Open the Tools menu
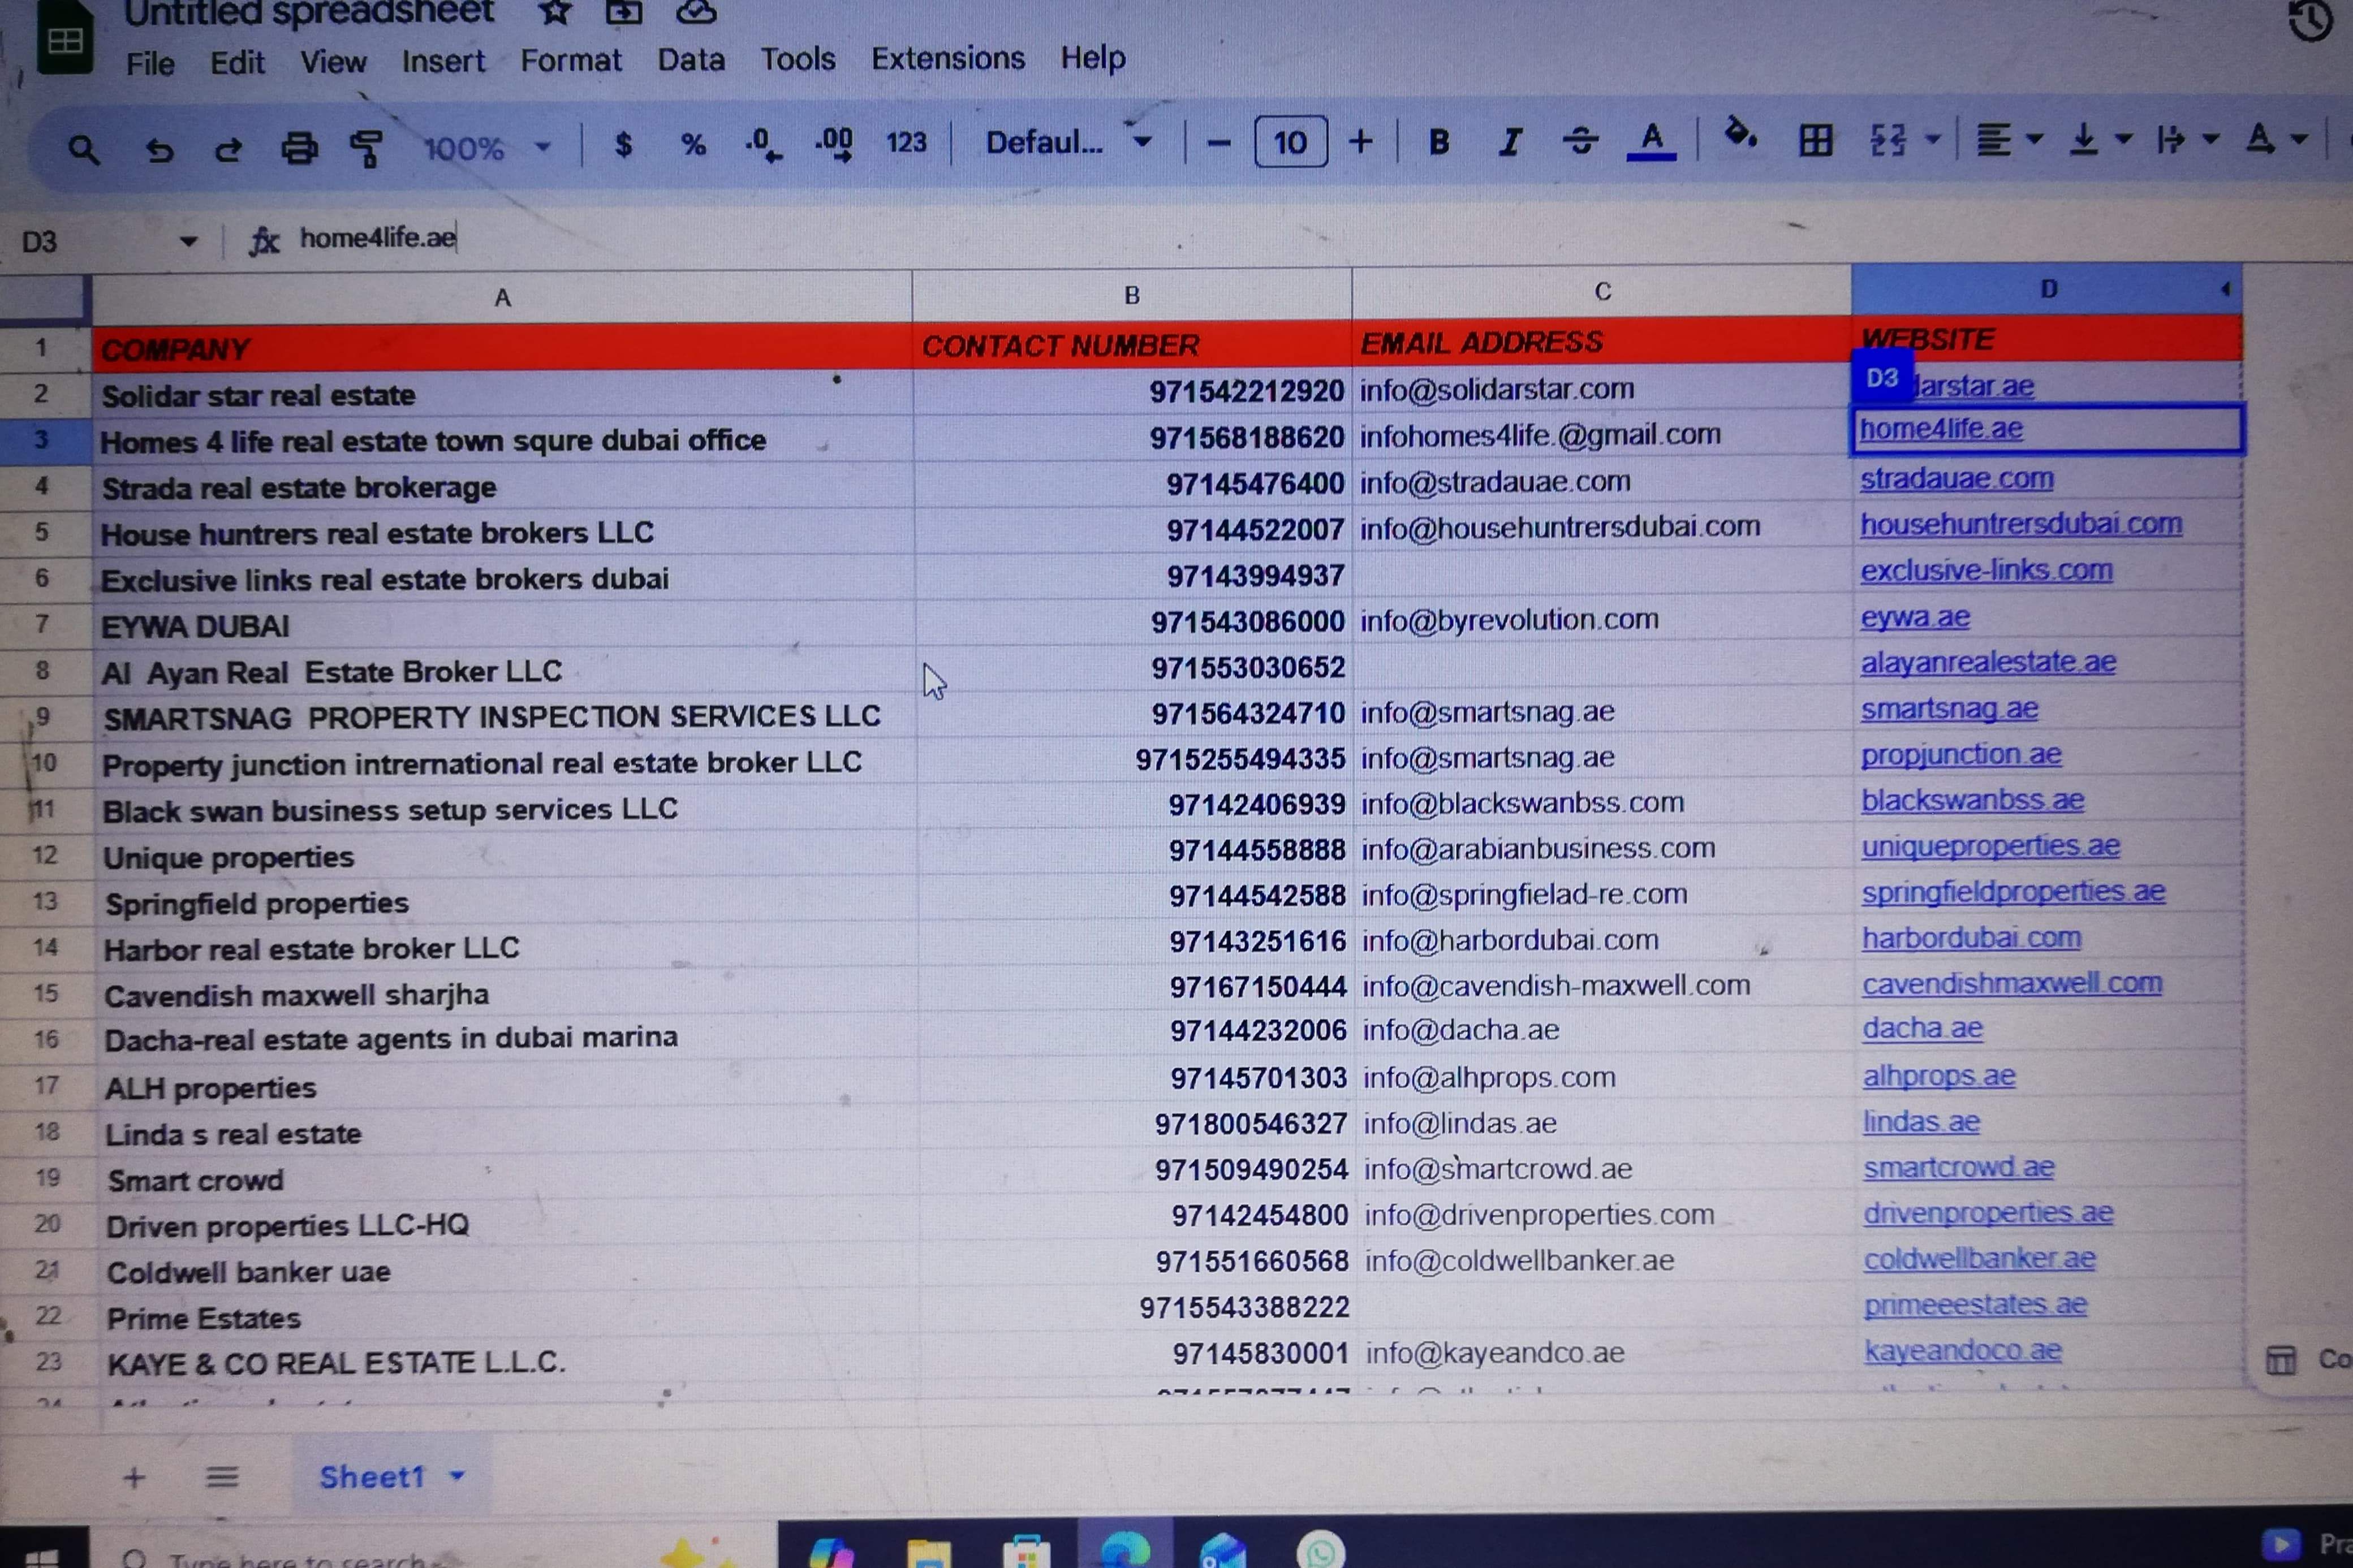The image size is (2353, 1568). coord(797,59)
